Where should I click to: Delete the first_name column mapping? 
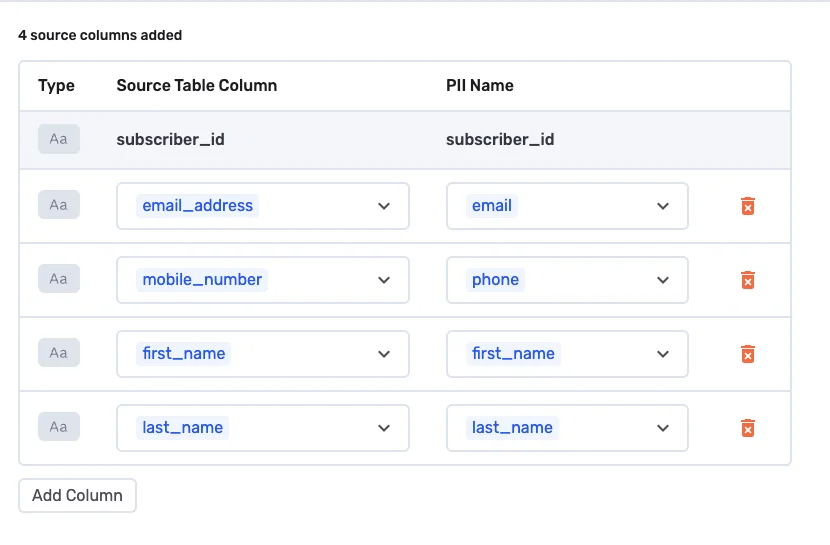tap(747, 354)
